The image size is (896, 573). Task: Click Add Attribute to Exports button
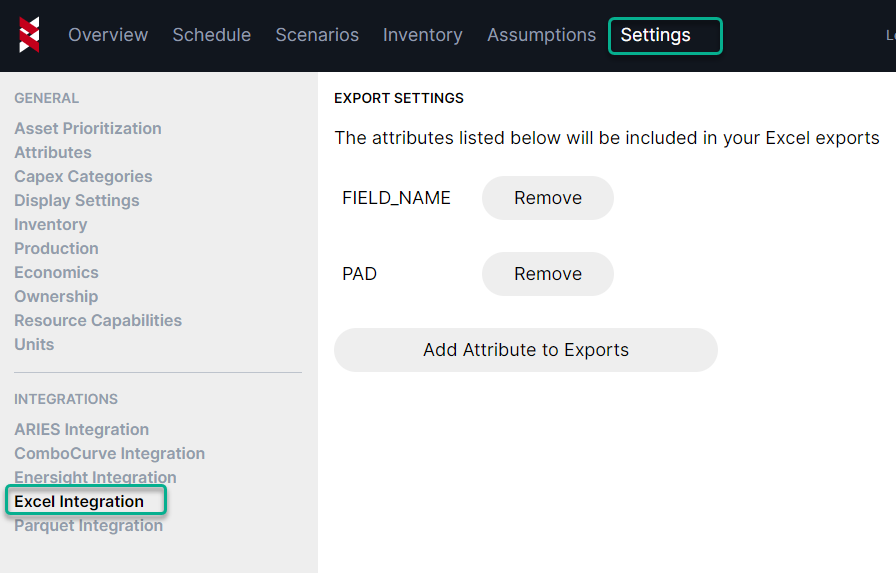point(525,350)
